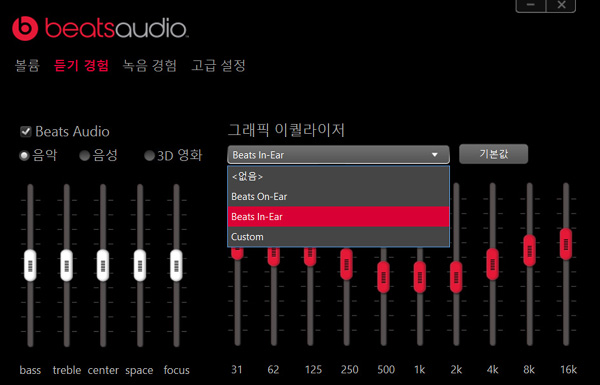The height and width of the screenshot is (385, 600).
Task: Click the space slider handle
Action: 140,265
